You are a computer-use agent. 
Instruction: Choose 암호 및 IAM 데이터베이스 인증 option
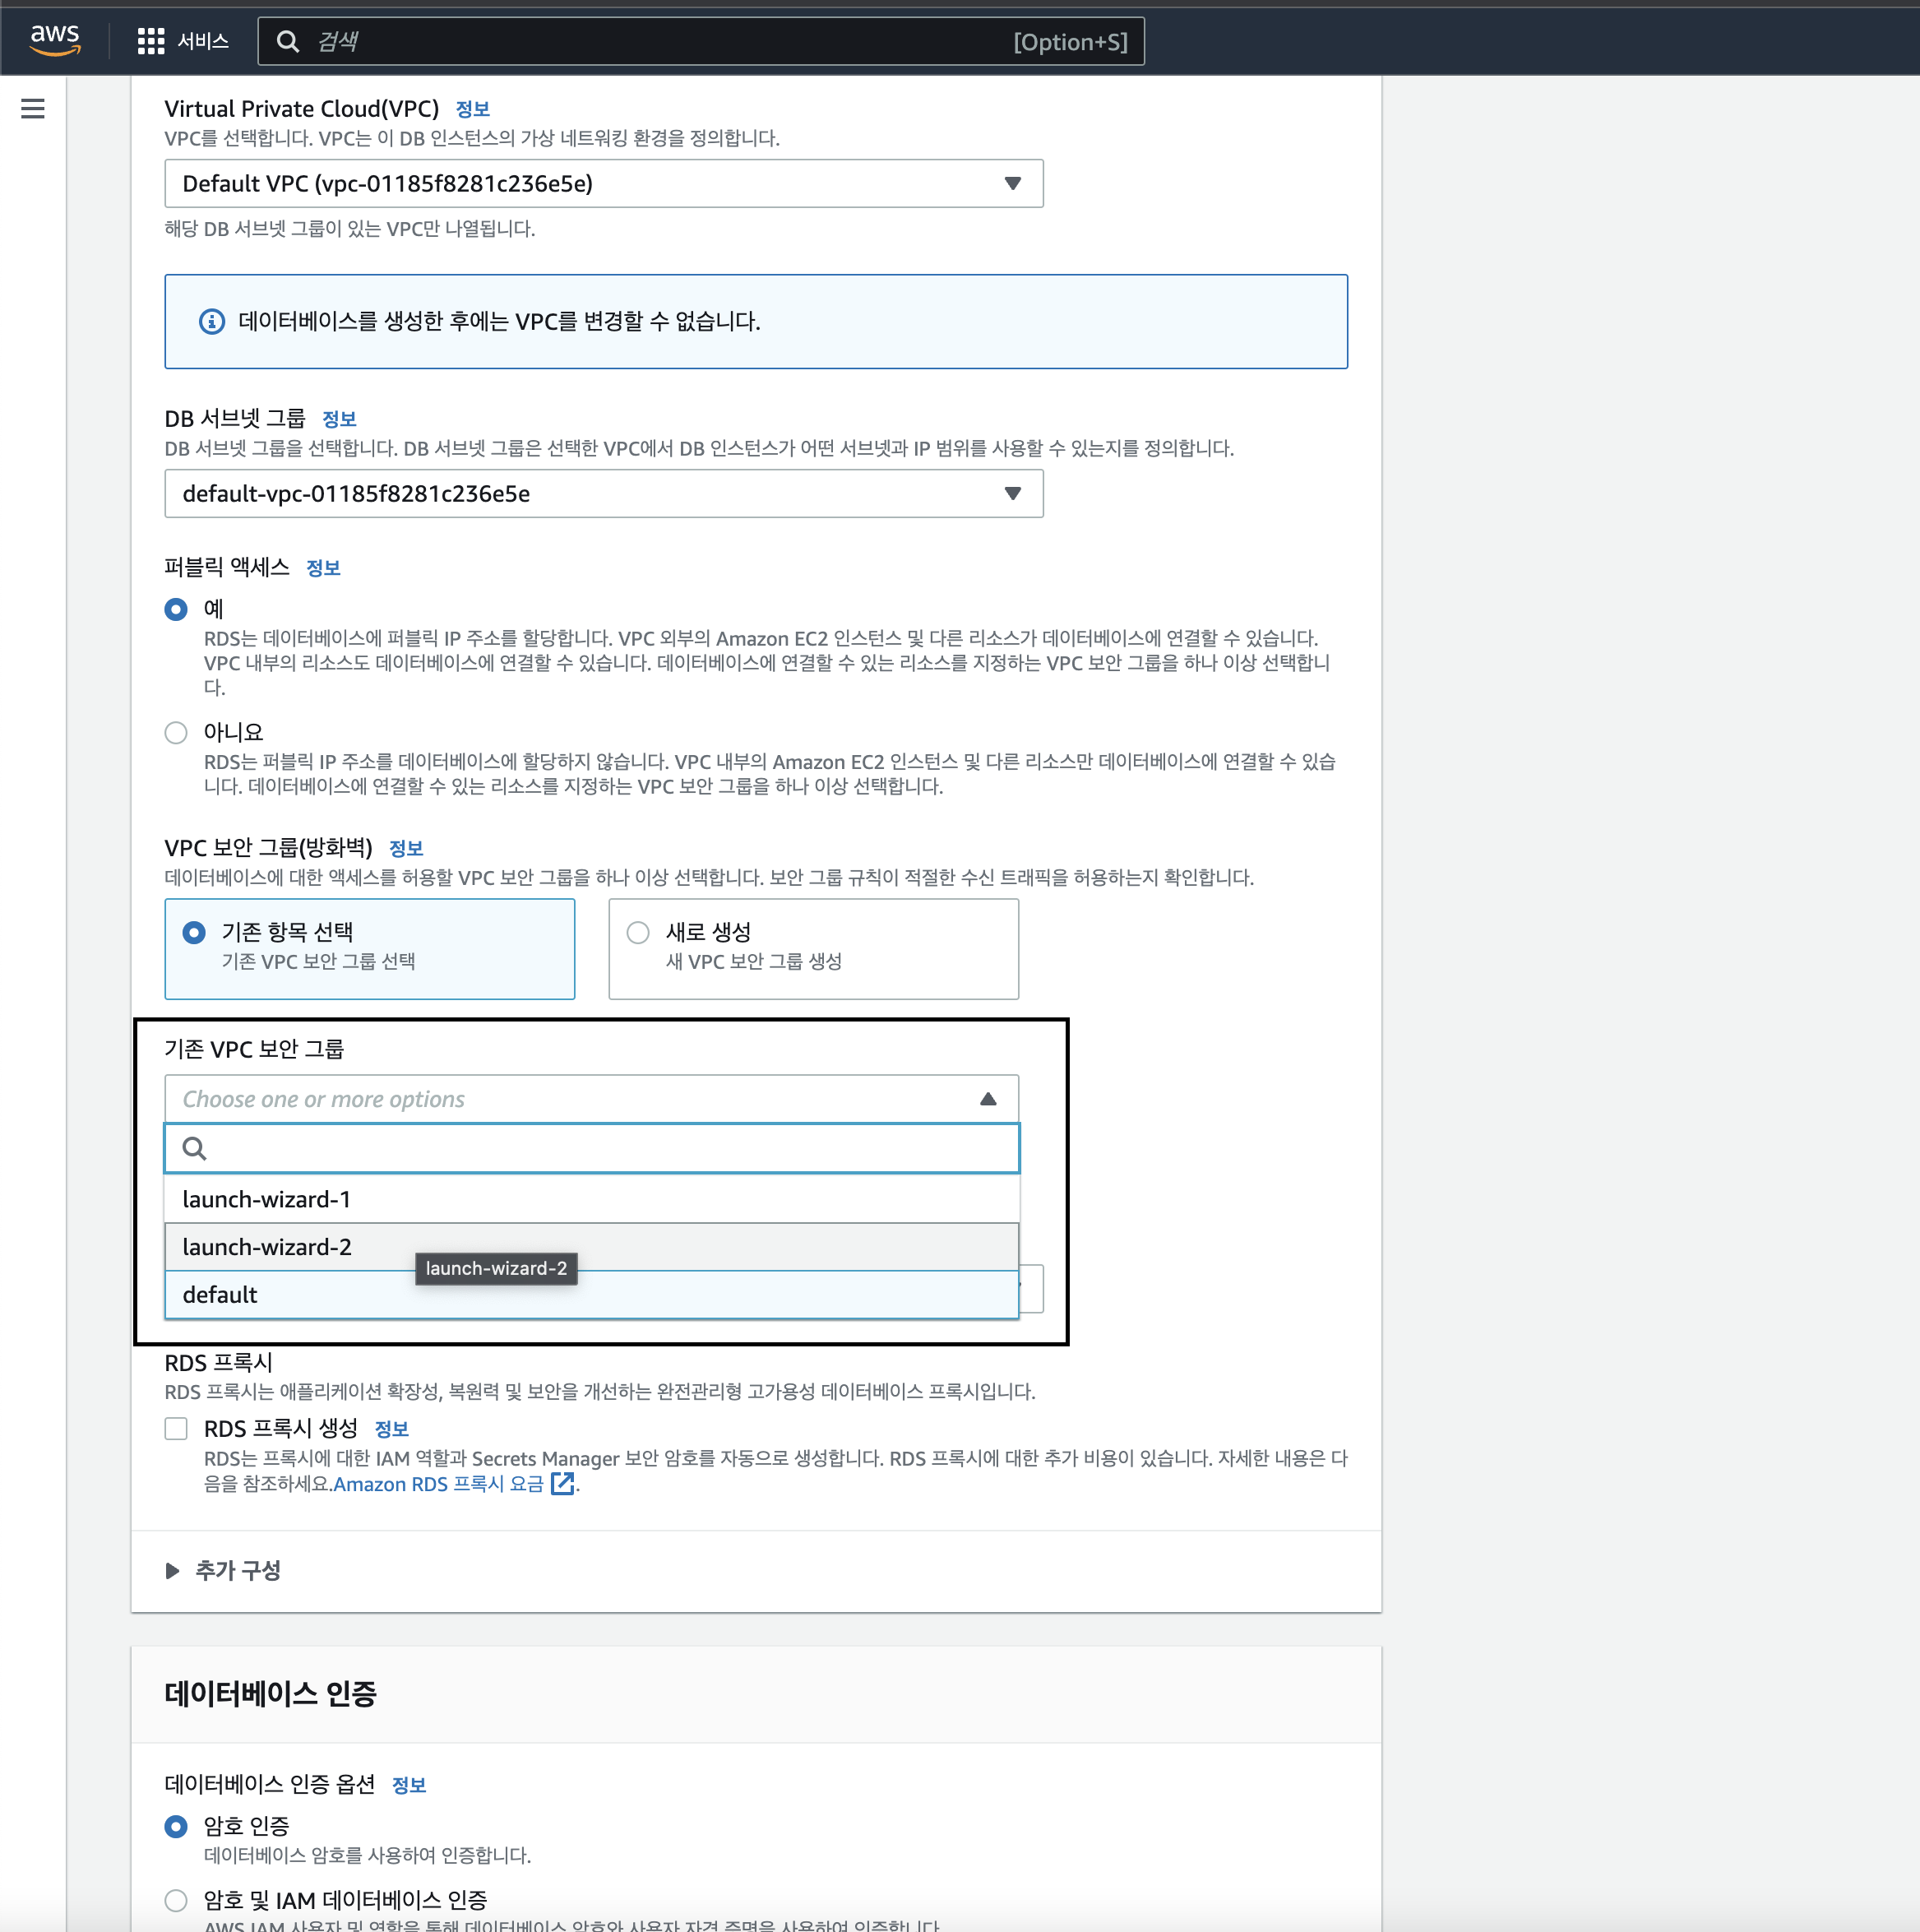(176, 1899)
